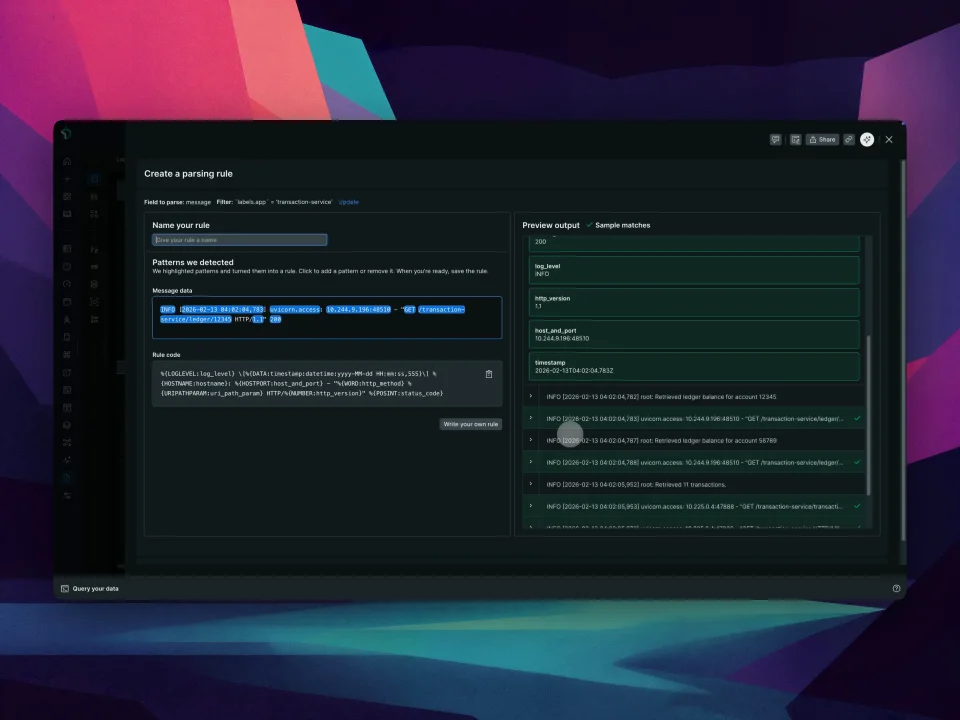960x720 pixels.
Task: Click the Message data text box
Action: tap(327, 318)
